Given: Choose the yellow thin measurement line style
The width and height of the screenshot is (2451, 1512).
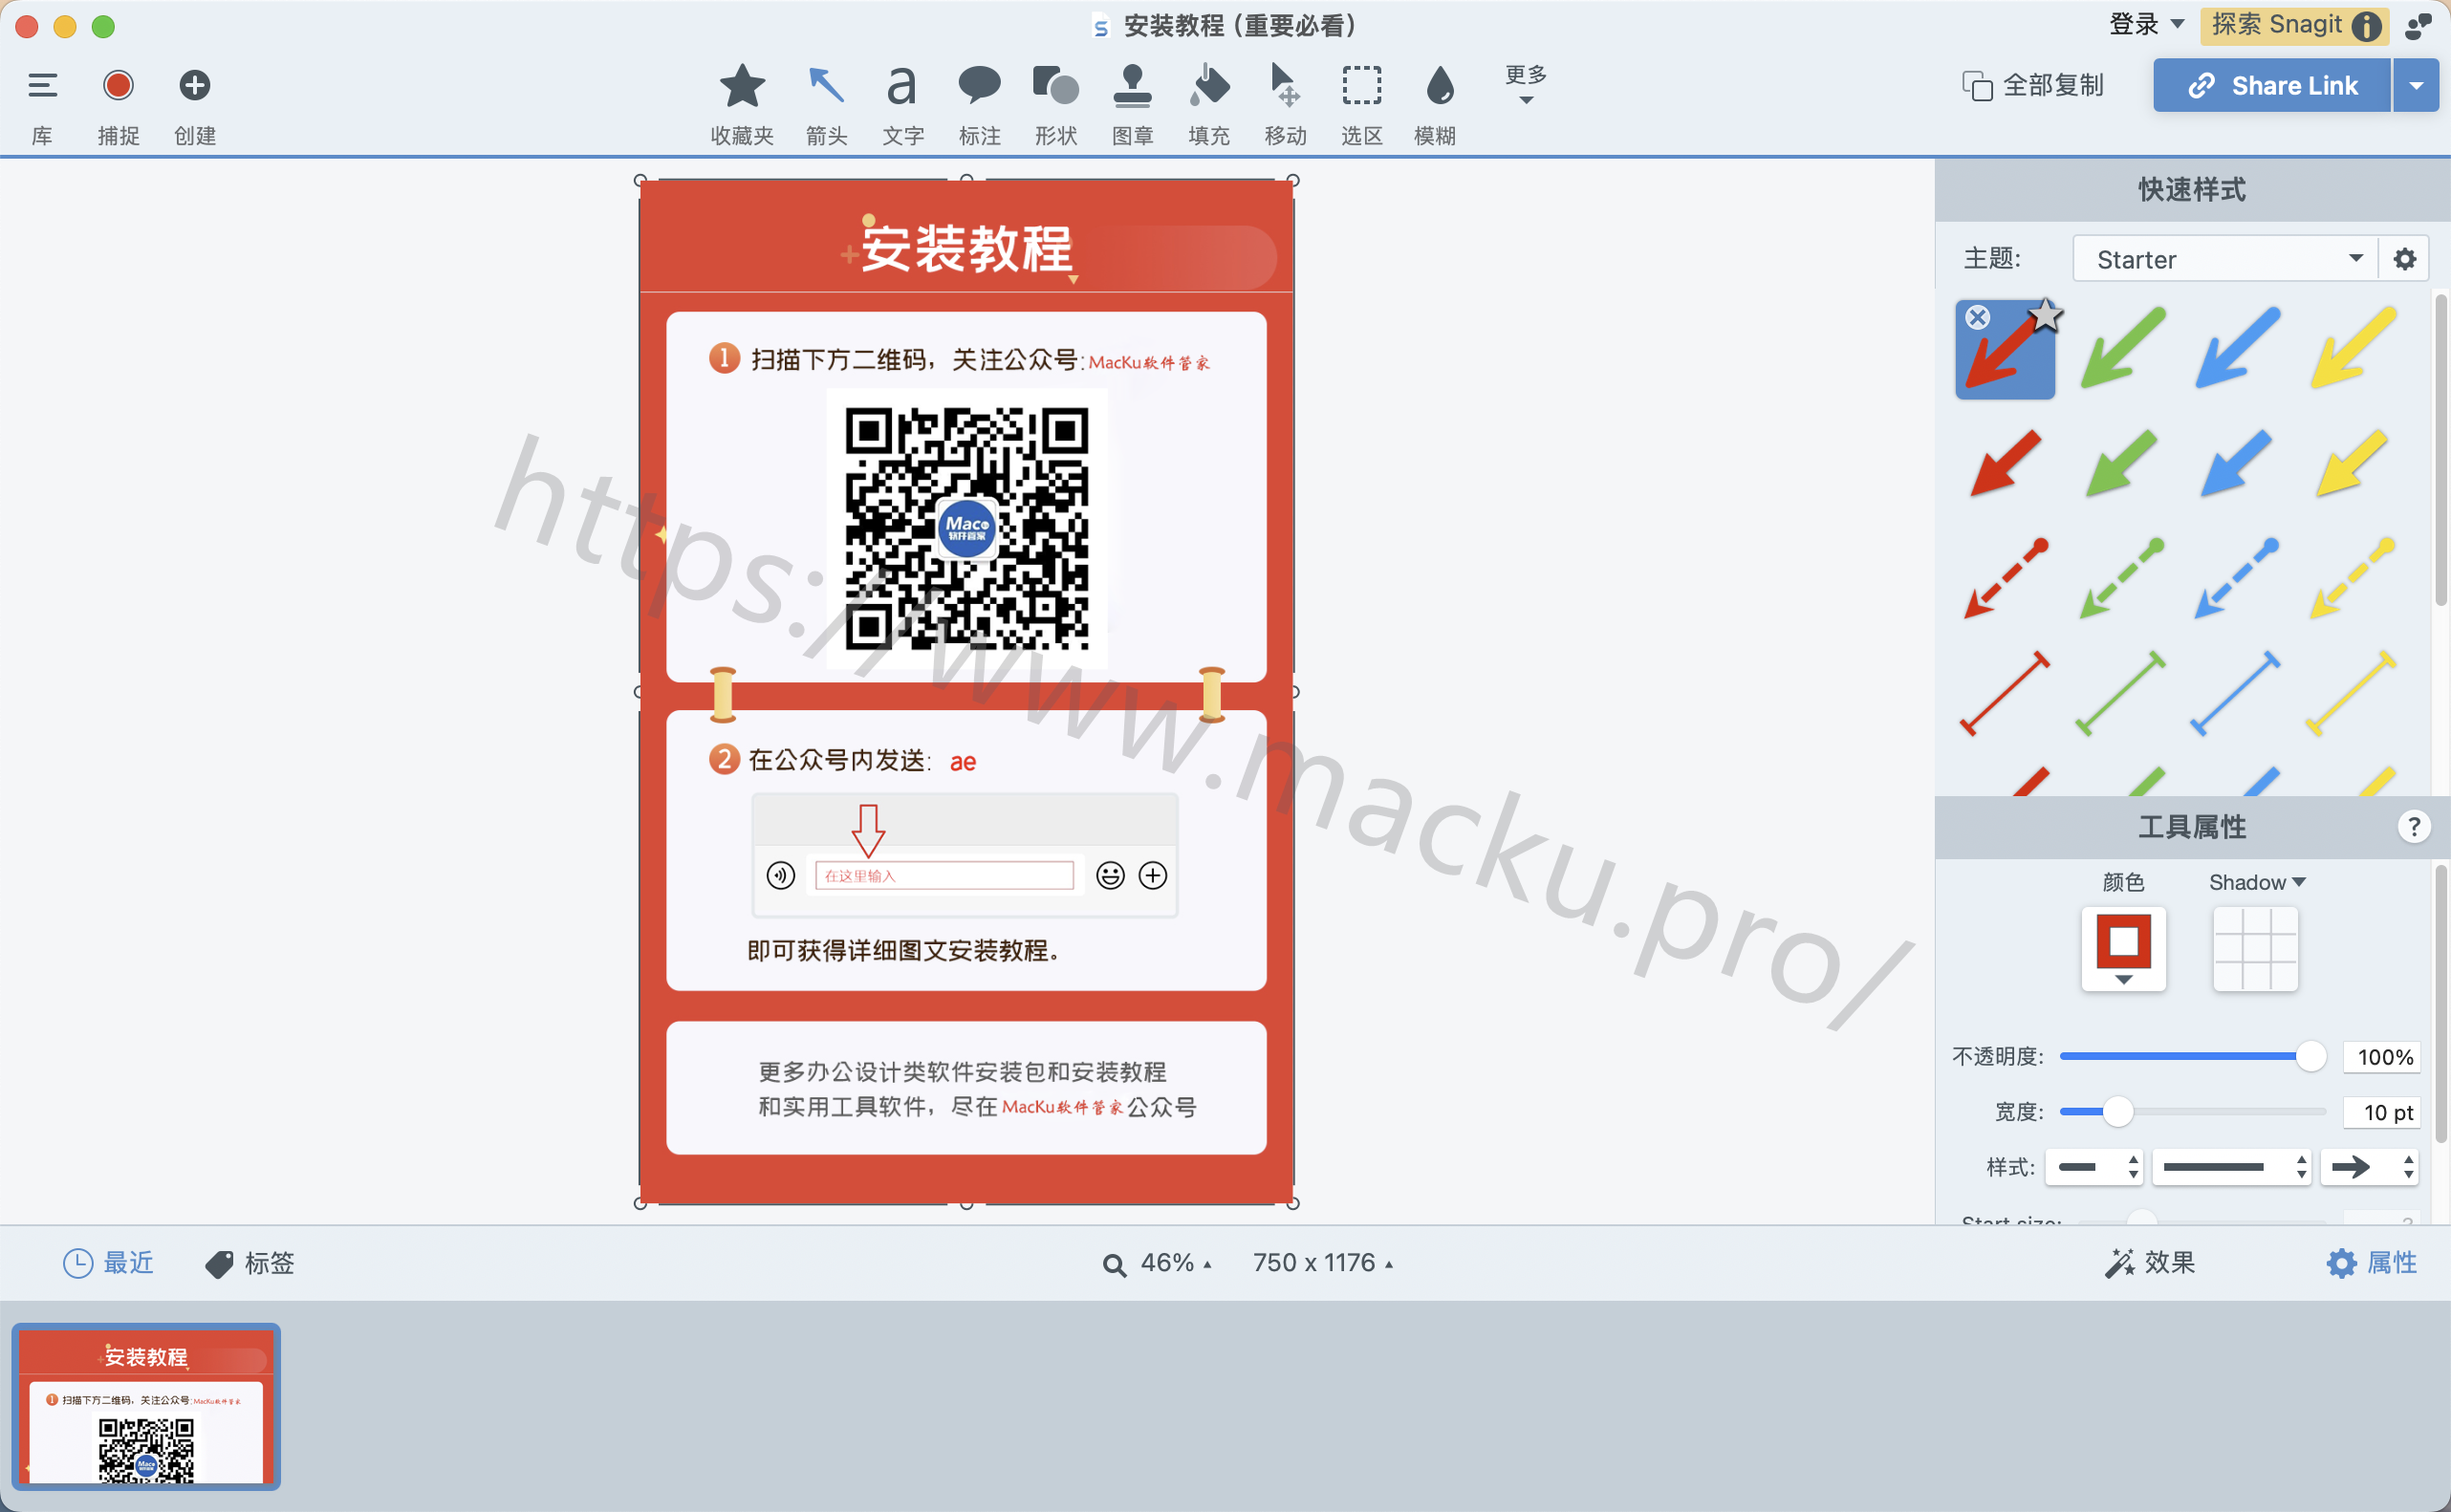Looking at the screenshot, I should coord(2352,693).
